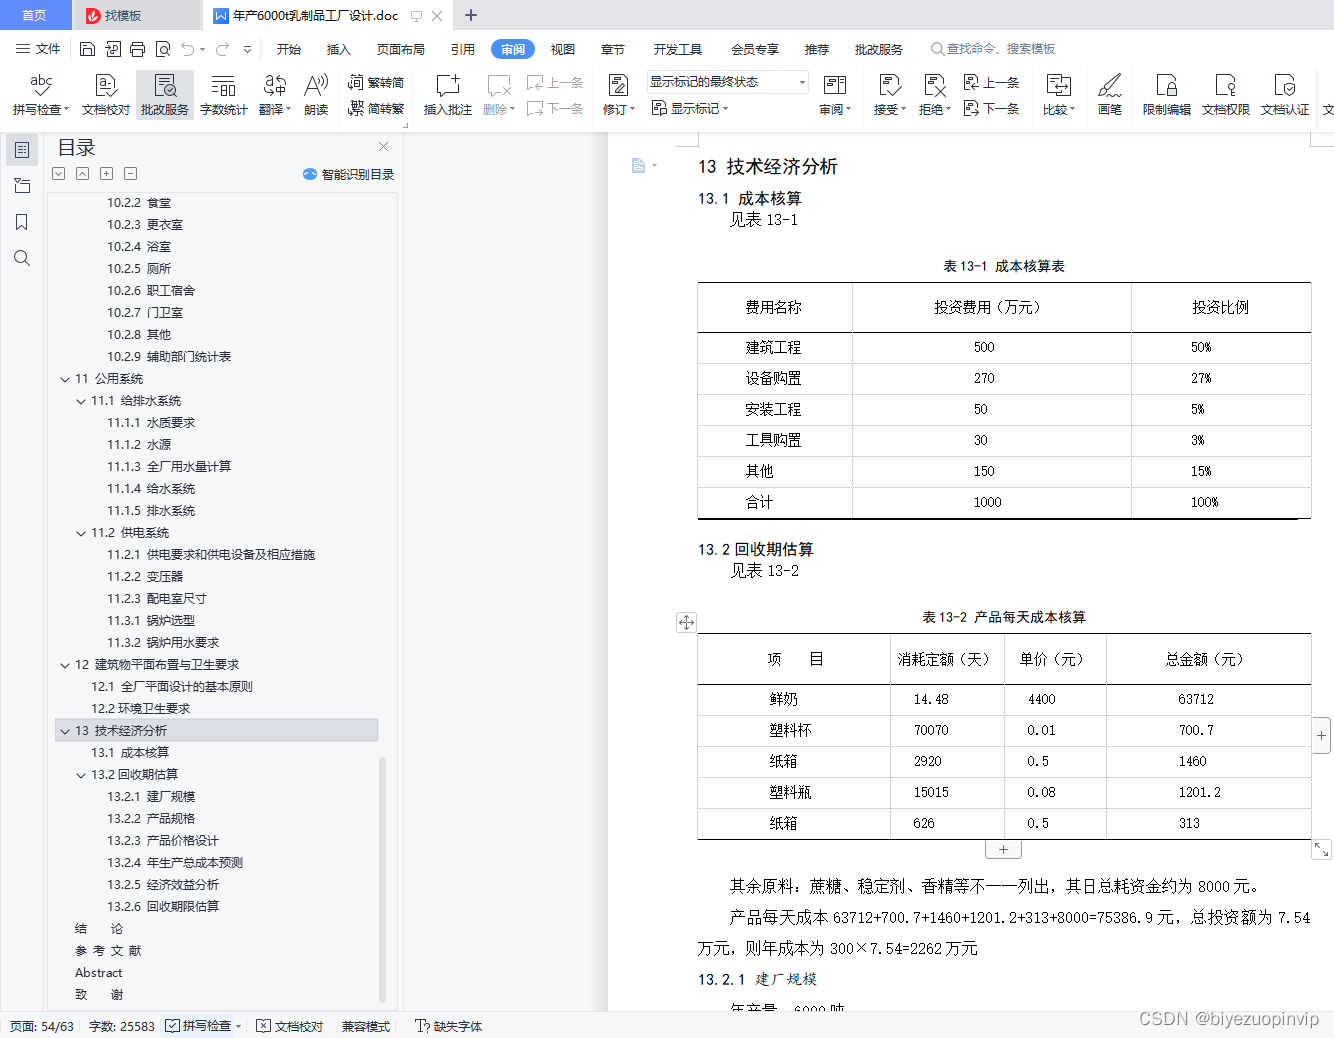The height and width of the screenshot is (1038, 1334).
Task: Expand the quick access toolbar customize arrow
Action: pos(247,49)
